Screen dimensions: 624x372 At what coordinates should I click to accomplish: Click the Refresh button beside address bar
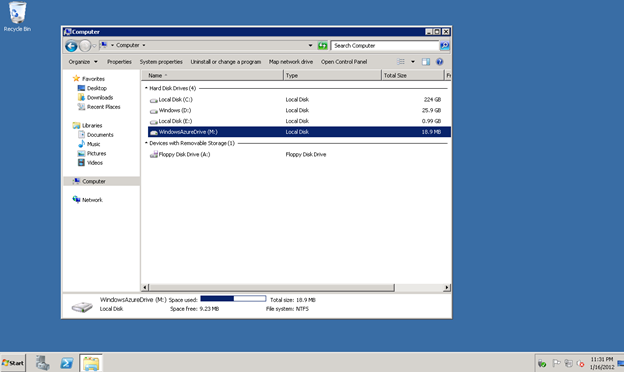click(322, 46)
